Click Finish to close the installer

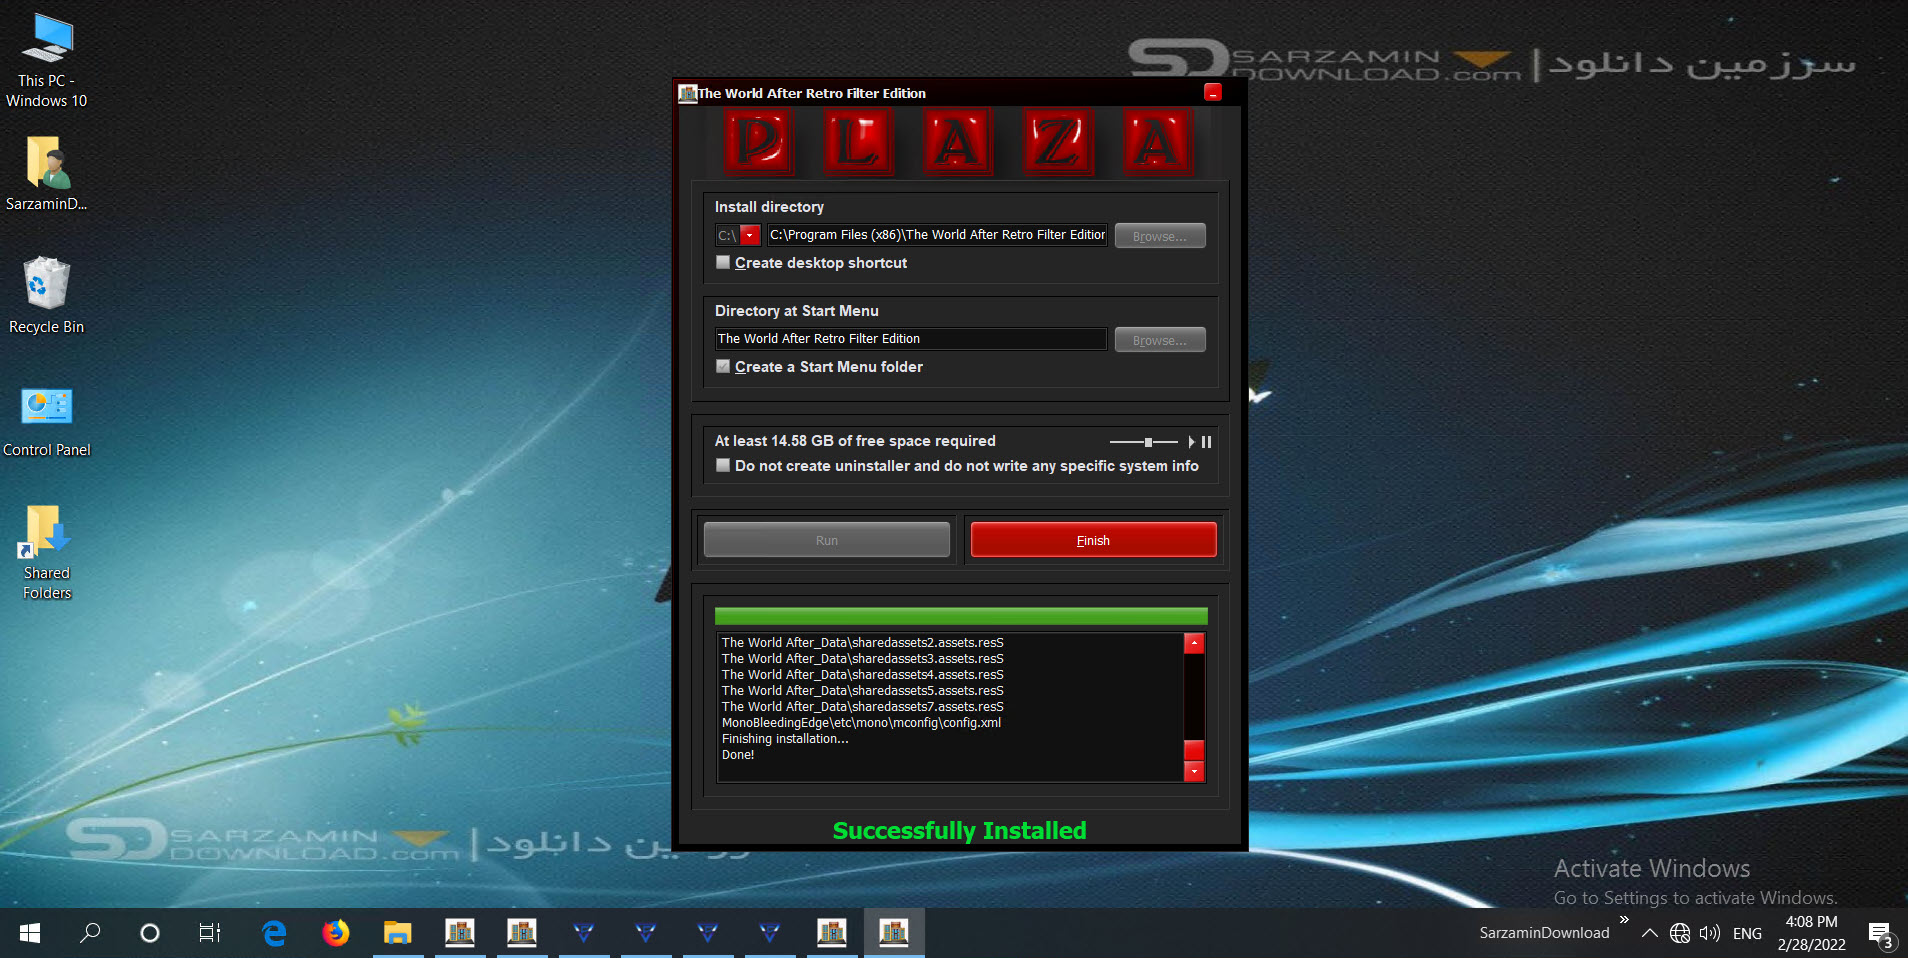coord(1093,540)
